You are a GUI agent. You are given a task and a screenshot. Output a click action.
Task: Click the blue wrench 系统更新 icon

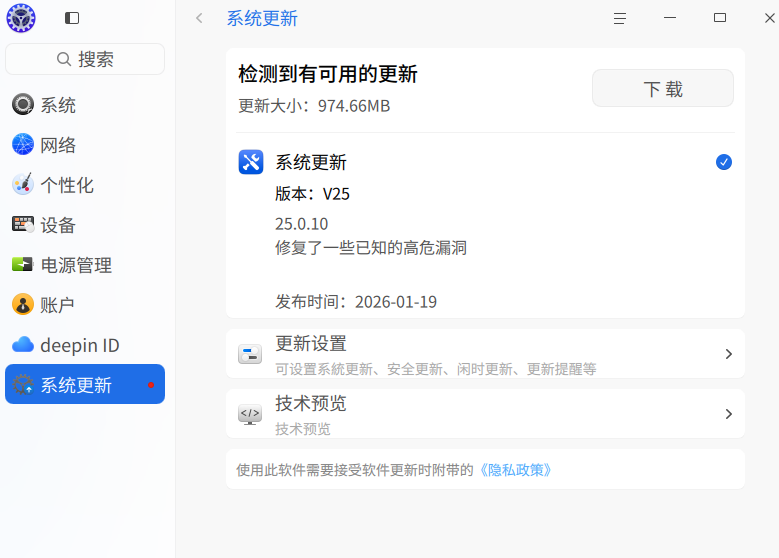tap(251, 162)
